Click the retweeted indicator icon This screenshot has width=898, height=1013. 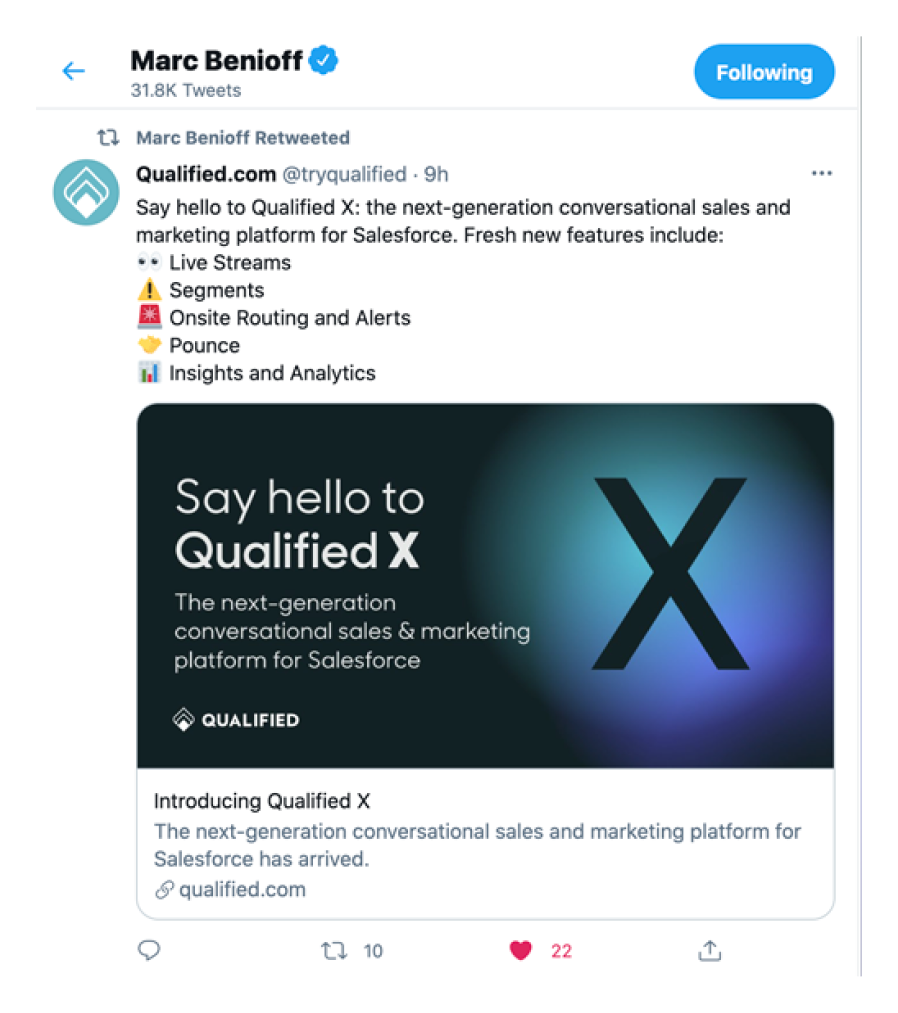108,138
